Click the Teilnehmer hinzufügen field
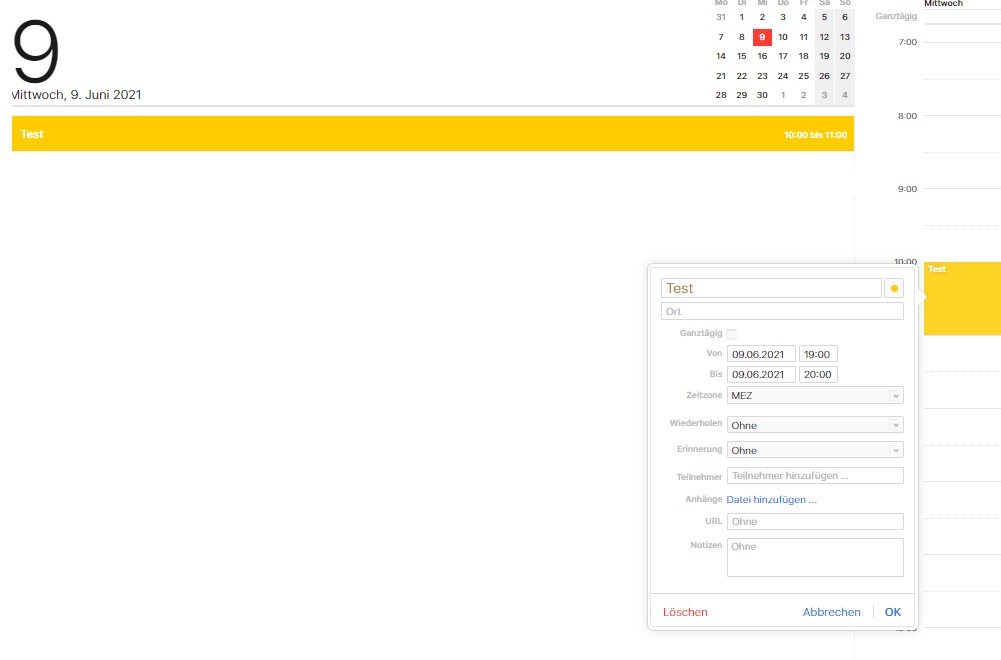The image size is (1001, 660). tap(815, 476)
